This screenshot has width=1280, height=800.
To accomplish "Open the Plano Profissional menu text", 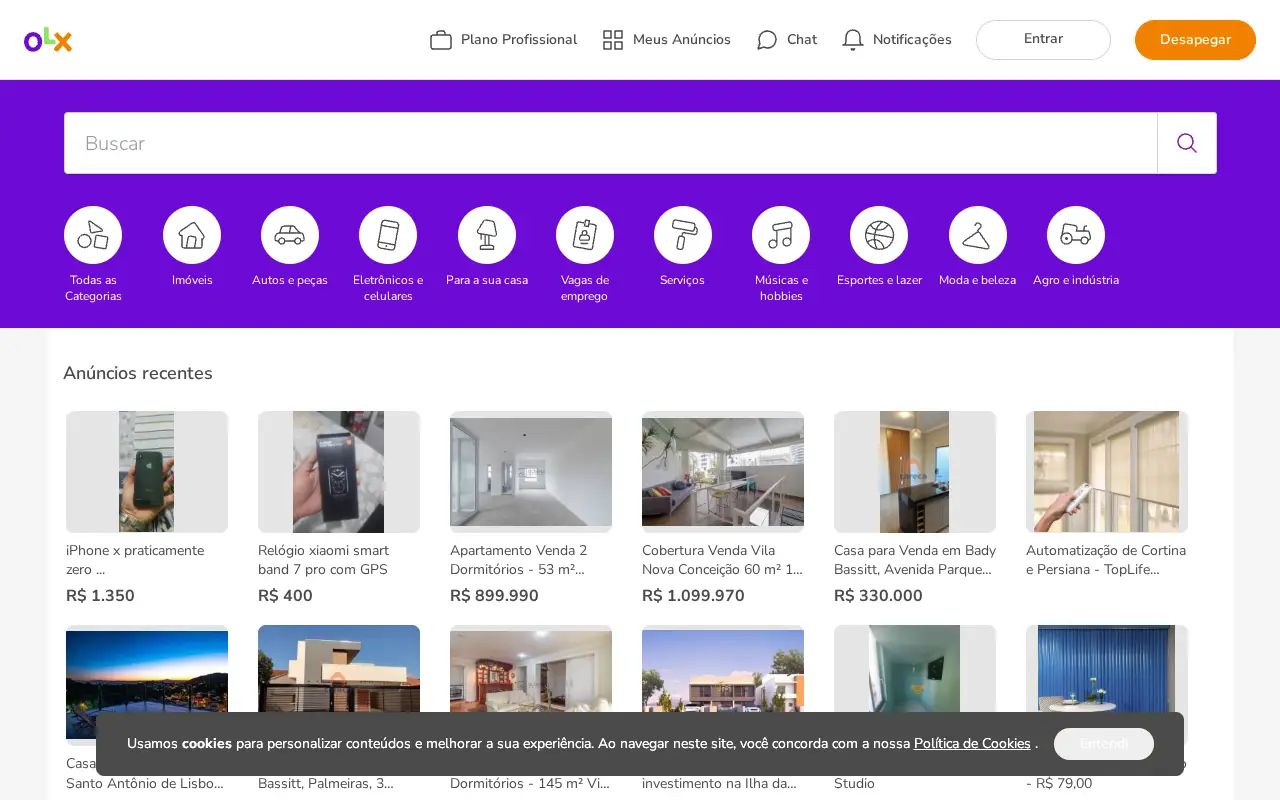I will point(519,40).
